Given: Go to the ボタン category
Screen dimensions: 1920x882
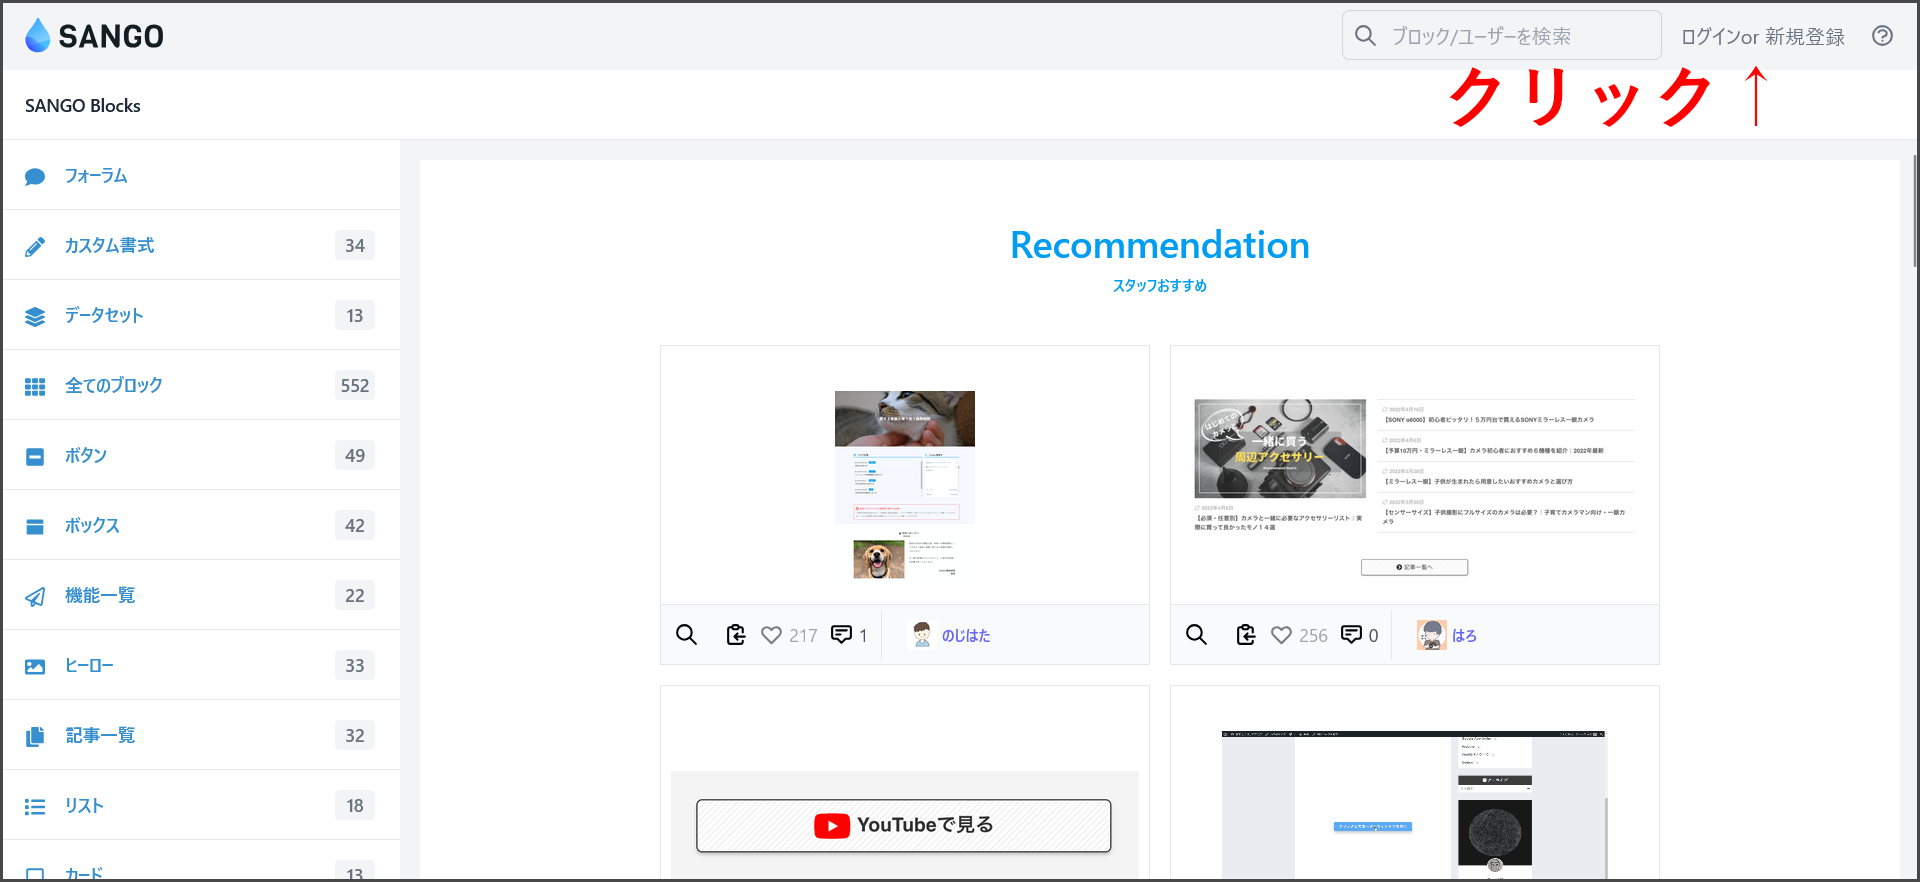Looking at the screenshot, I should point(86,456).
